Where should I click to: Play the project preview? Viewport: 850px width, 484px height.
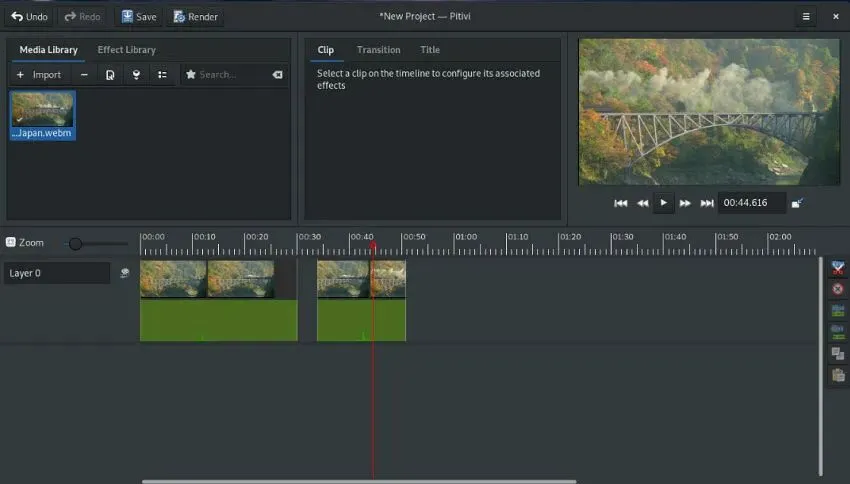tap(664, 203)
